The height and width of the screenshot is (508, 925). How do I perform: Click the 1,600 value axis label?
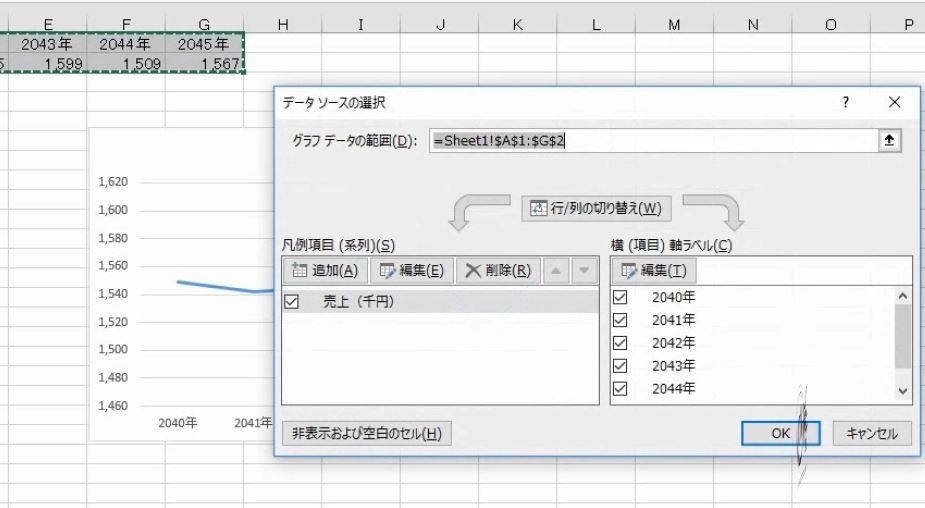pyautogui.click(x=113, y=209)
